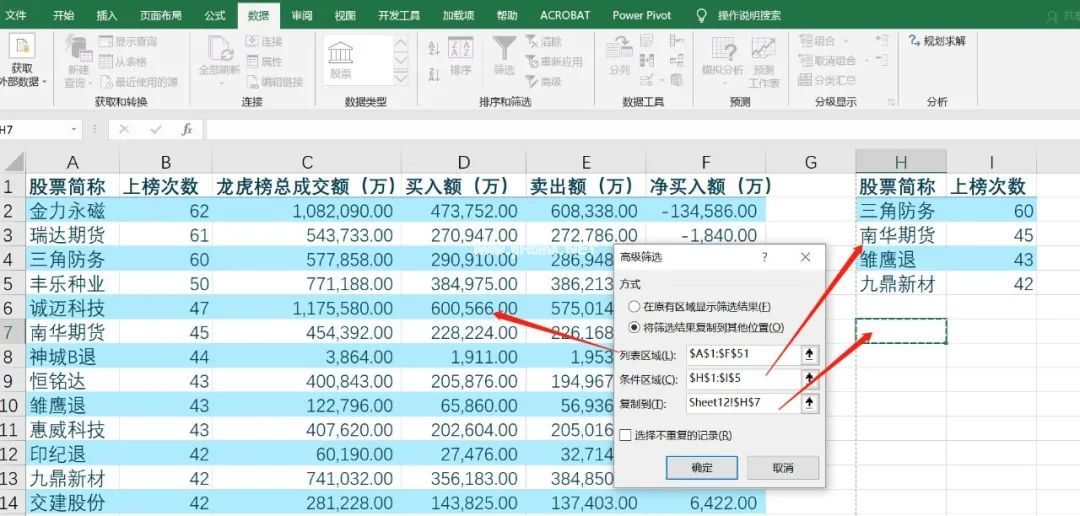Viewport: 1080px width, 516px height.
Task: Click the Text to Columns (分列) icon
Action: pyautogui.click(x=619, y=55)
